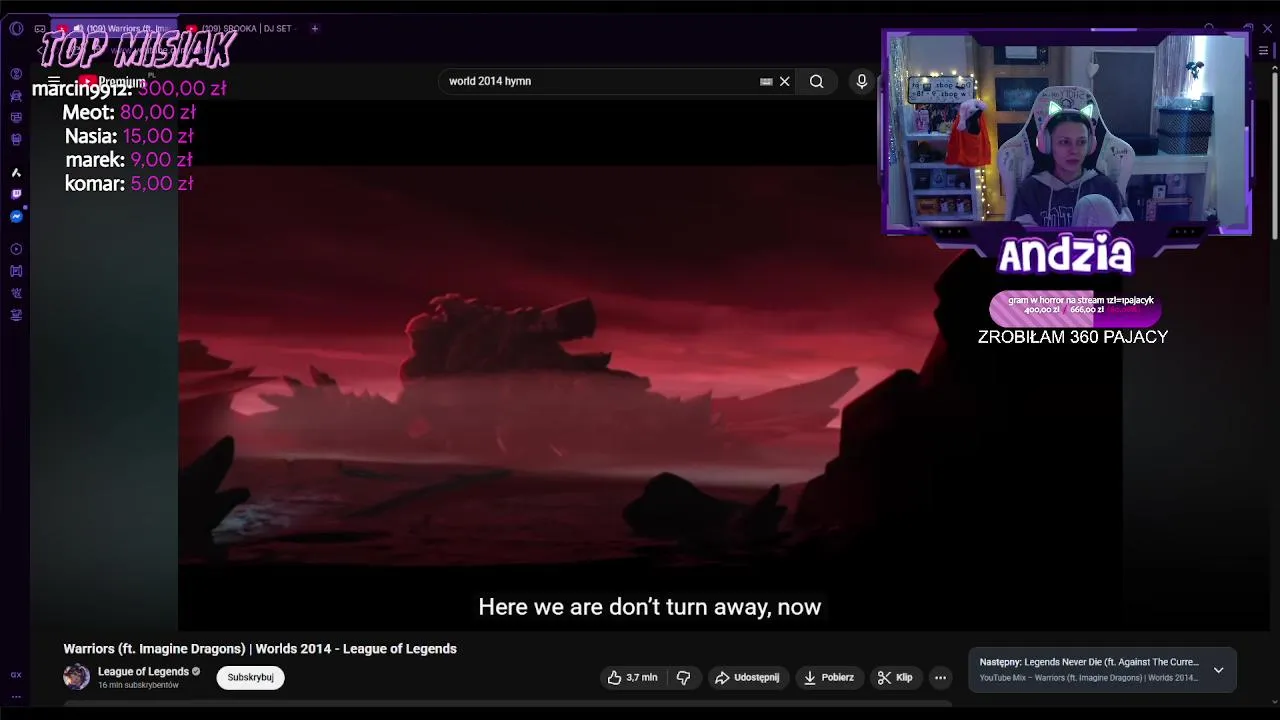
Task: Subscribe with the Subskrybuj button
Action: pos(250,677)
